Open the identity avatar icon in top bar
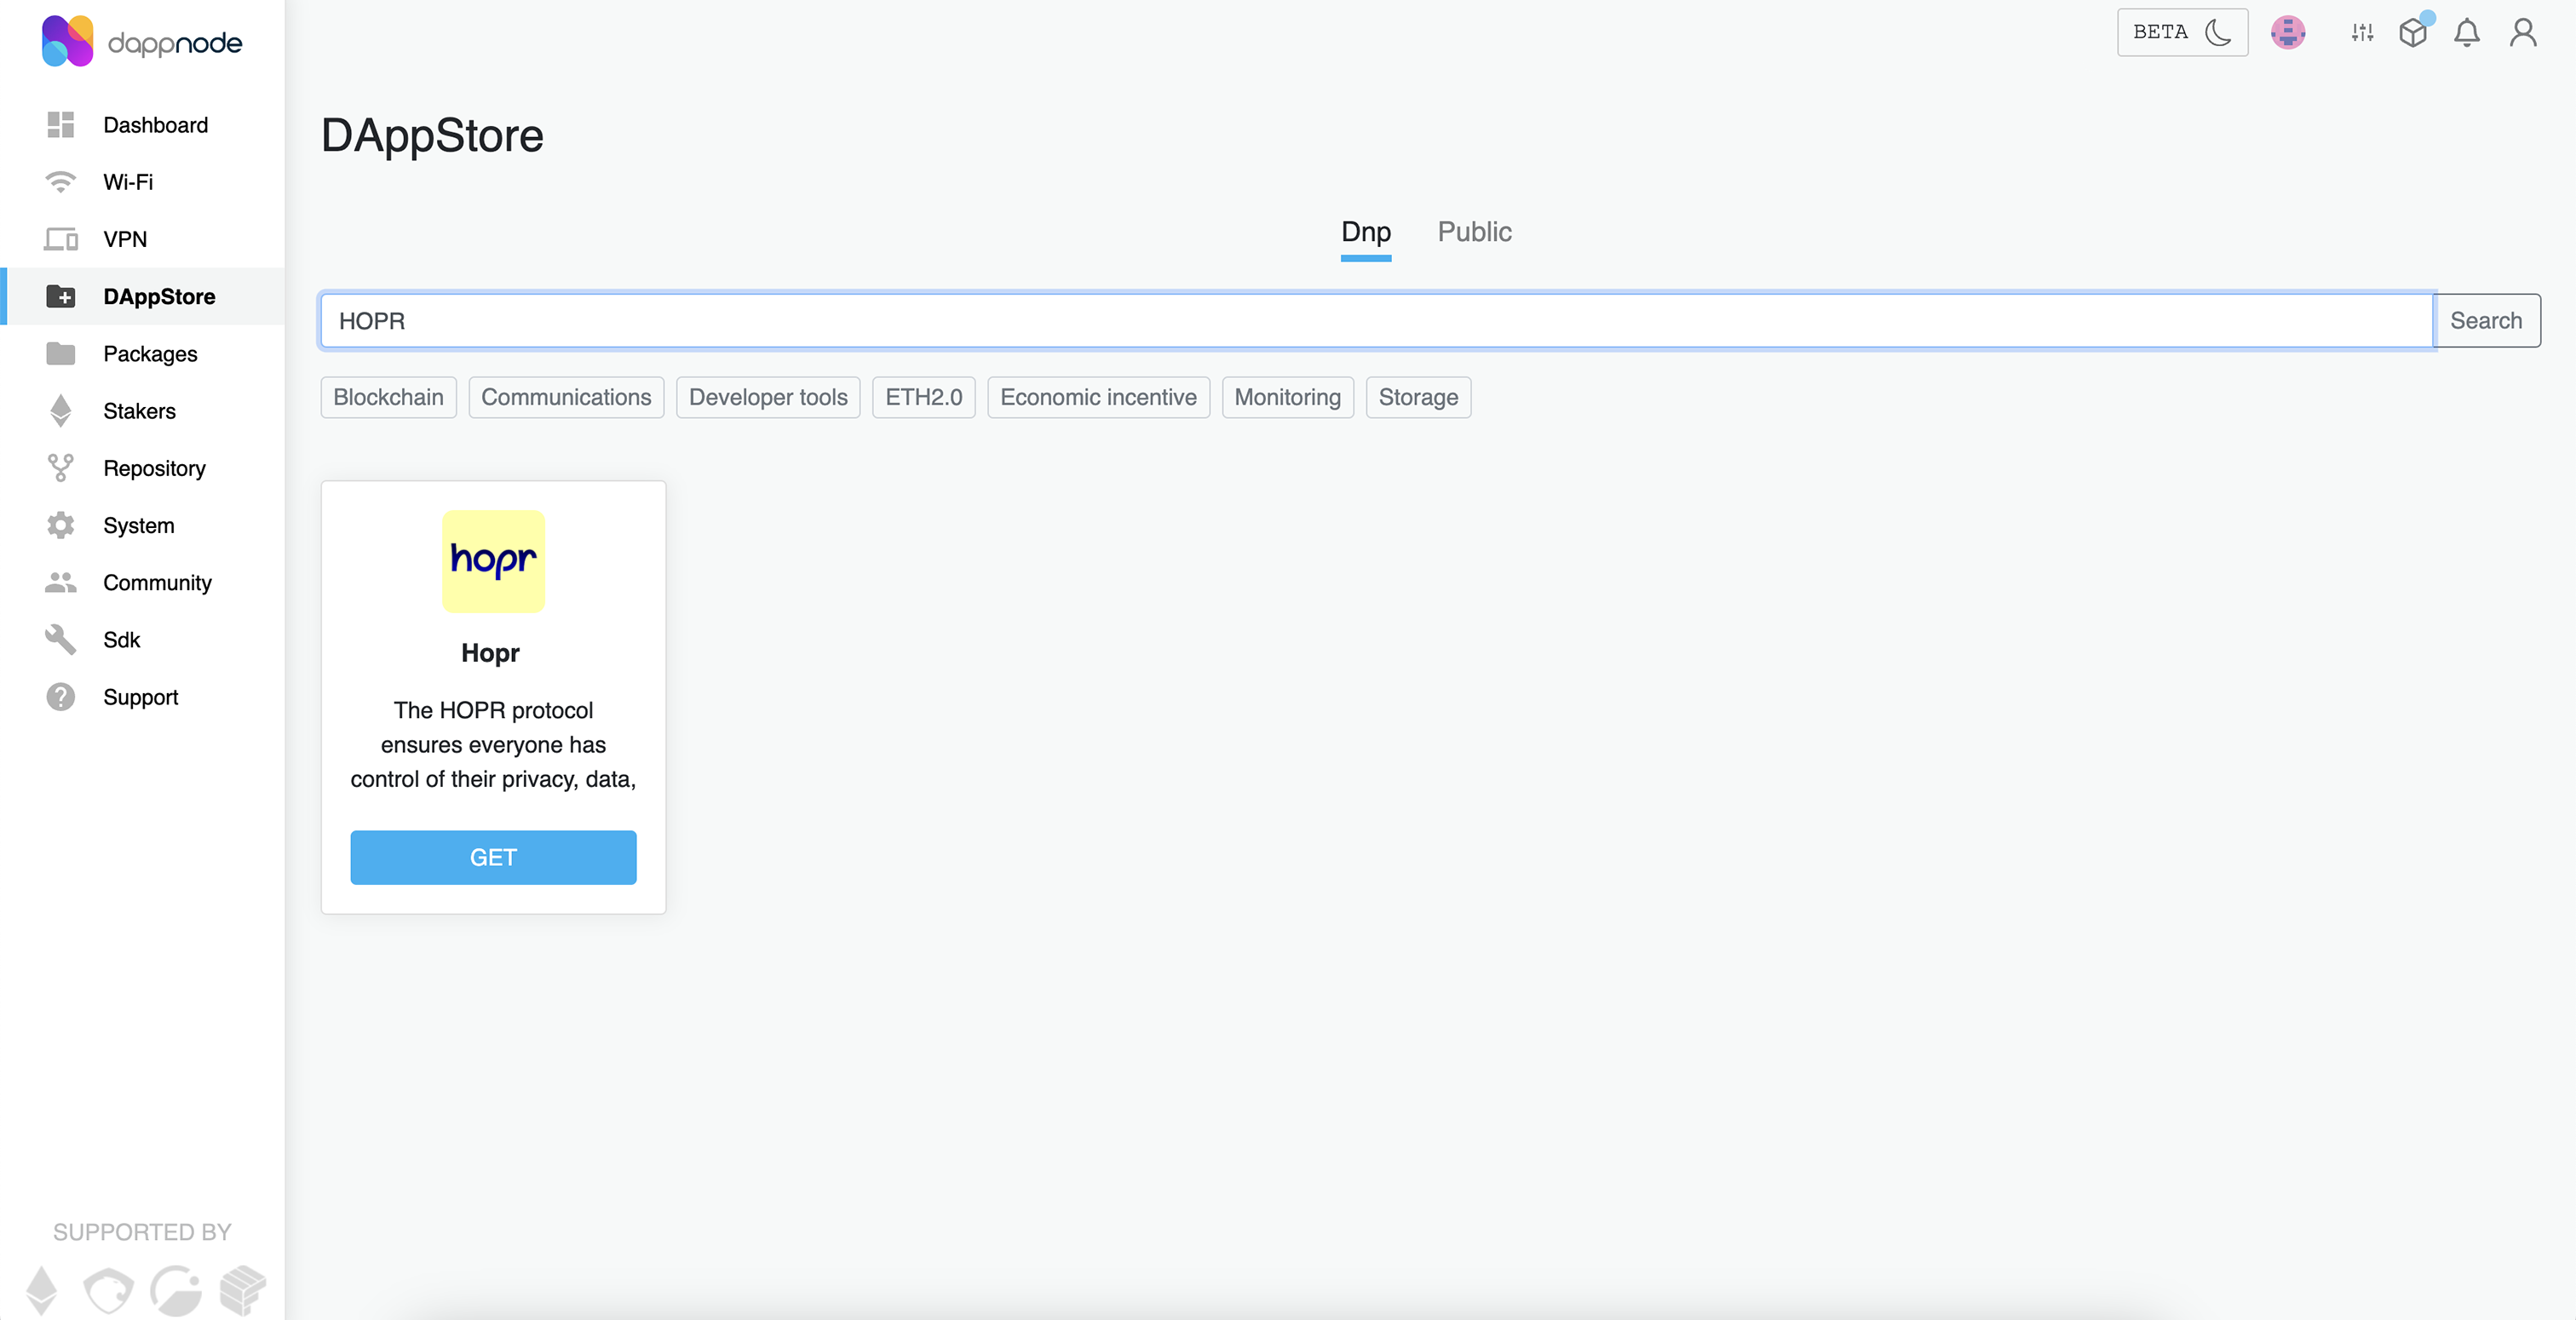2576x1320 pixels. pos(2287,32)
